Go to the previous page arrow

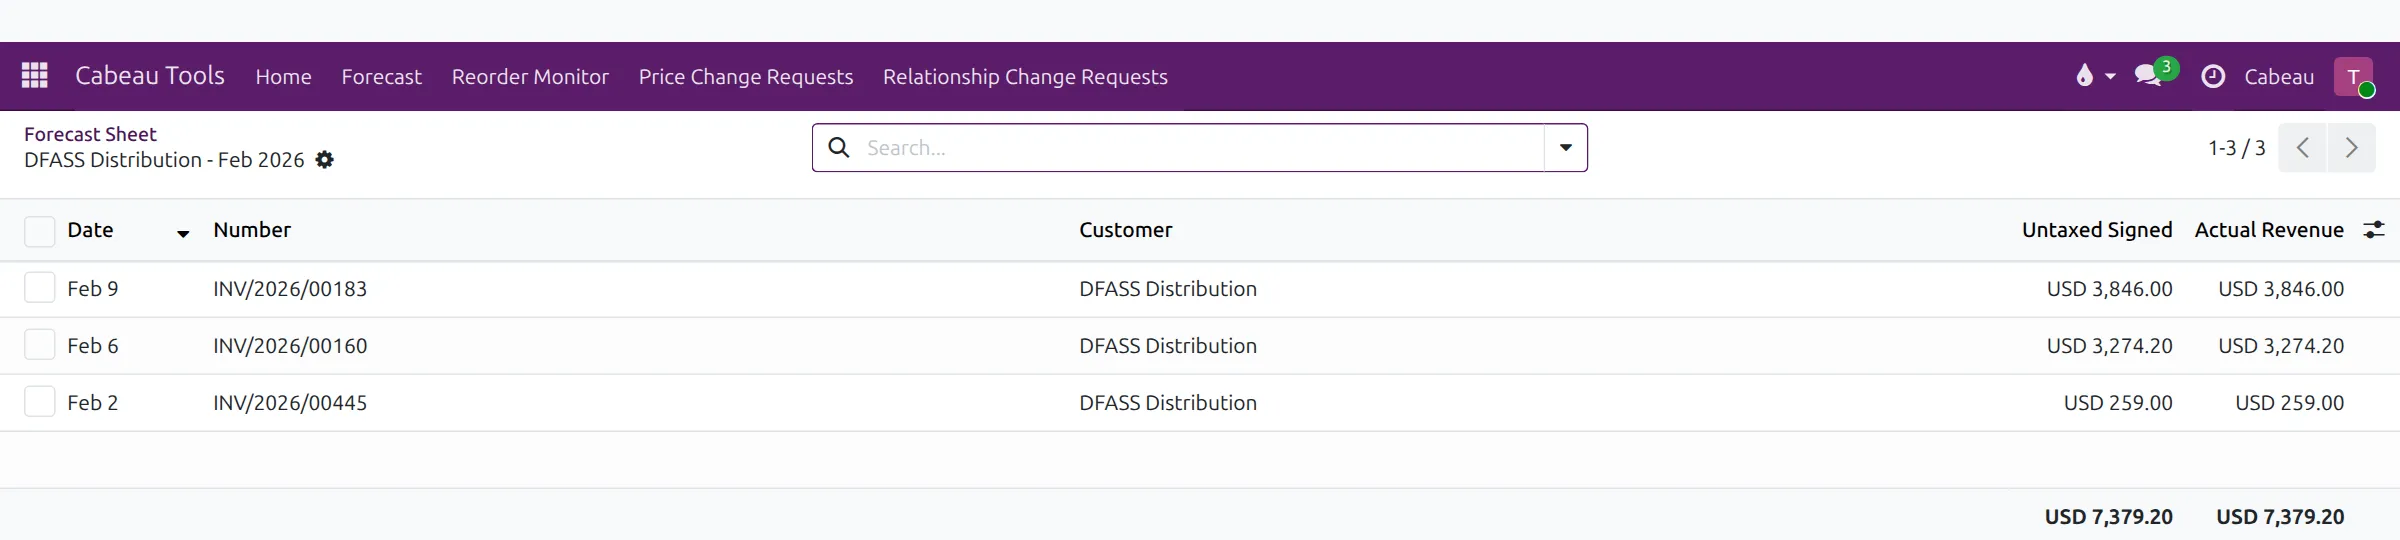2302,148
